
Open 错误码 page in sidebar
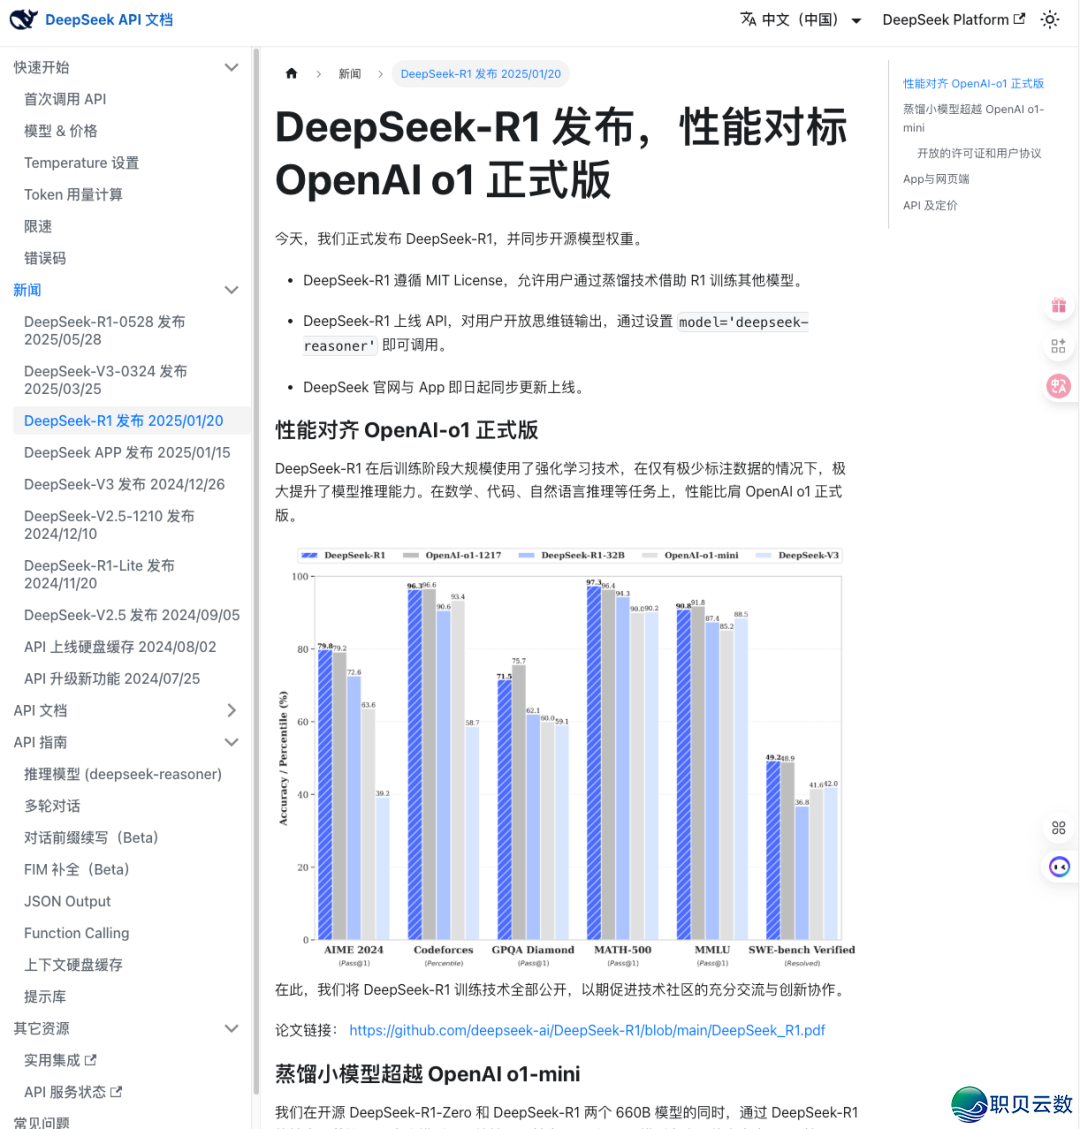tap(45, 258)
